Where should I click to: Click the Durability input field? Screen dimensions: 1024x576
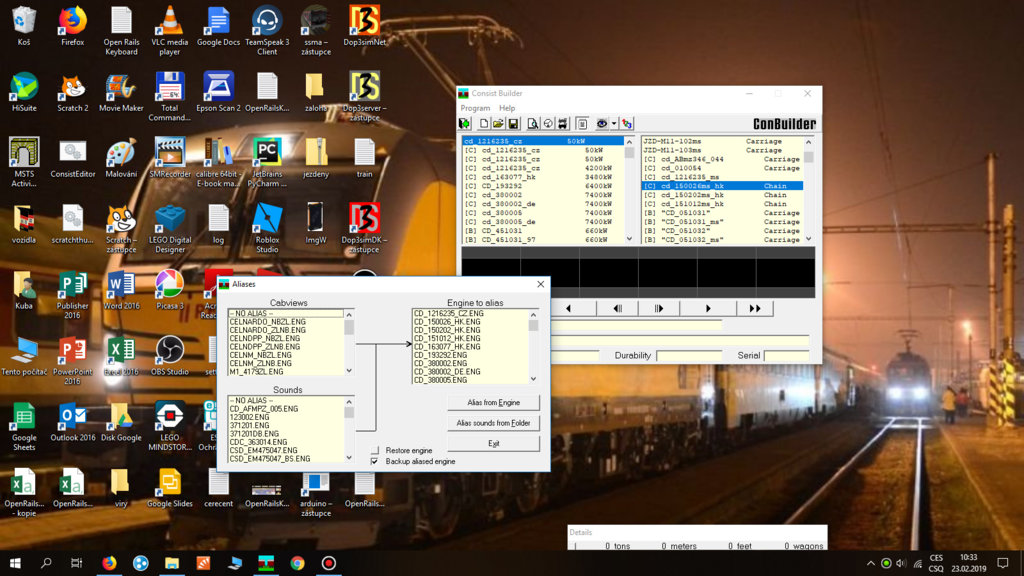pyautogui.click(x=689, y=356)
